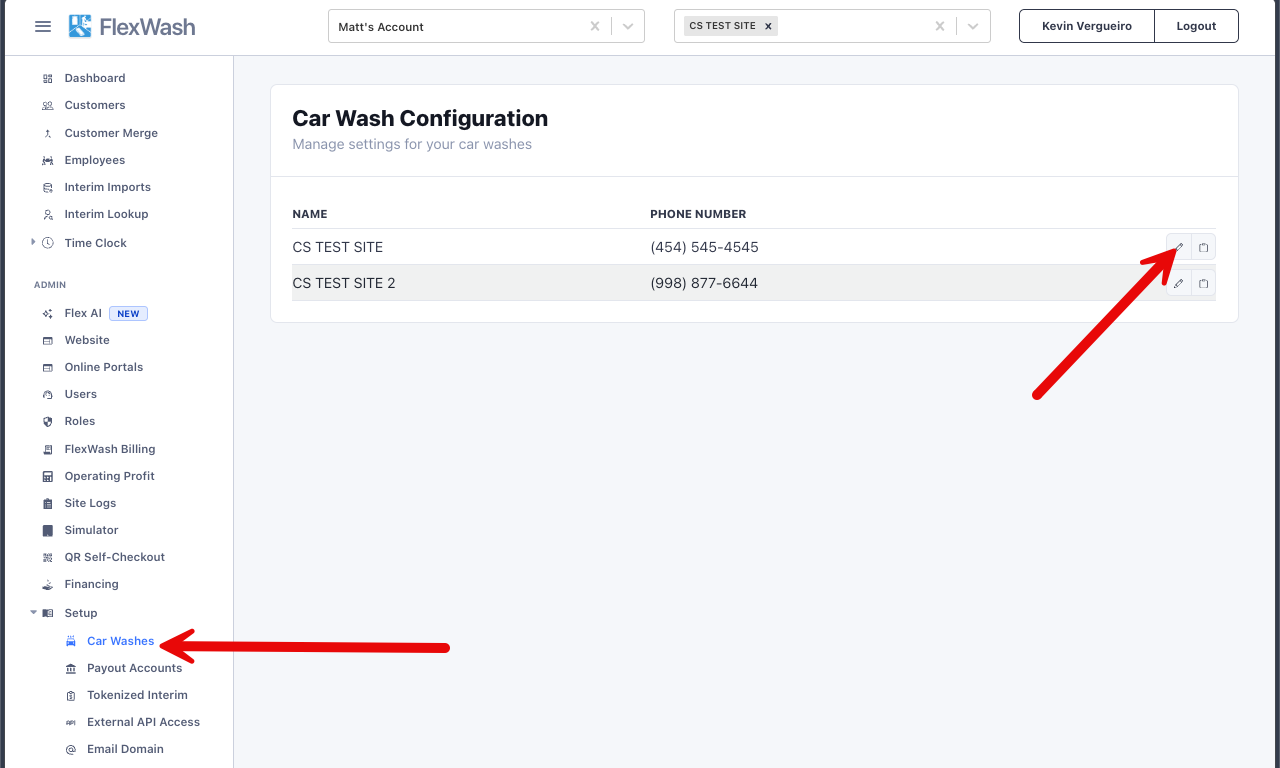This screenshot has height=768, width=1280.
Task: Click the NAME column header
Action: (310, 214)
